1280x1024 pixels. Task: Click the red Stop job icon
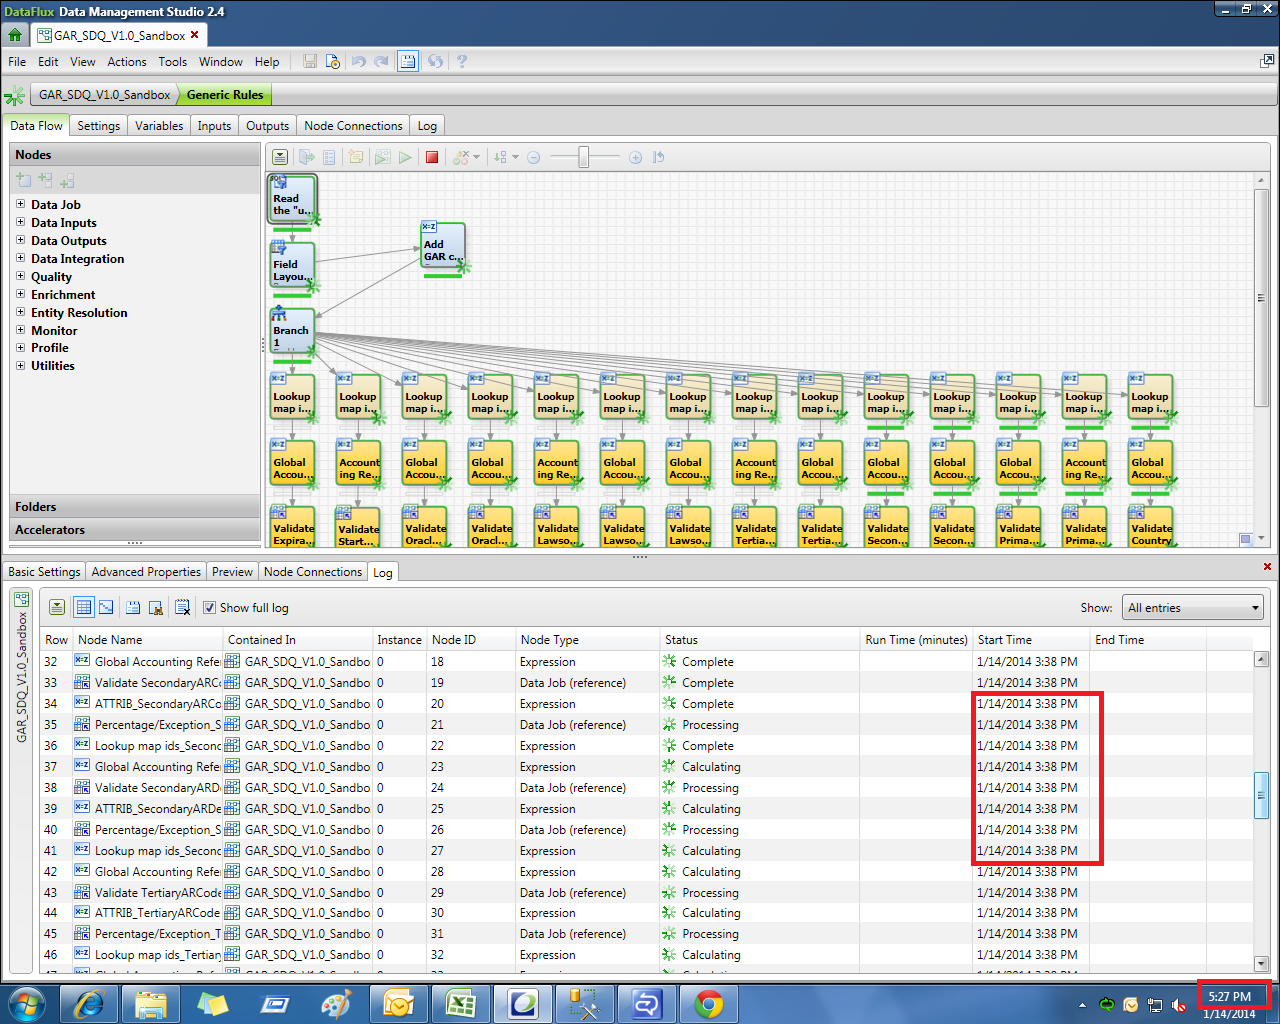432,157
